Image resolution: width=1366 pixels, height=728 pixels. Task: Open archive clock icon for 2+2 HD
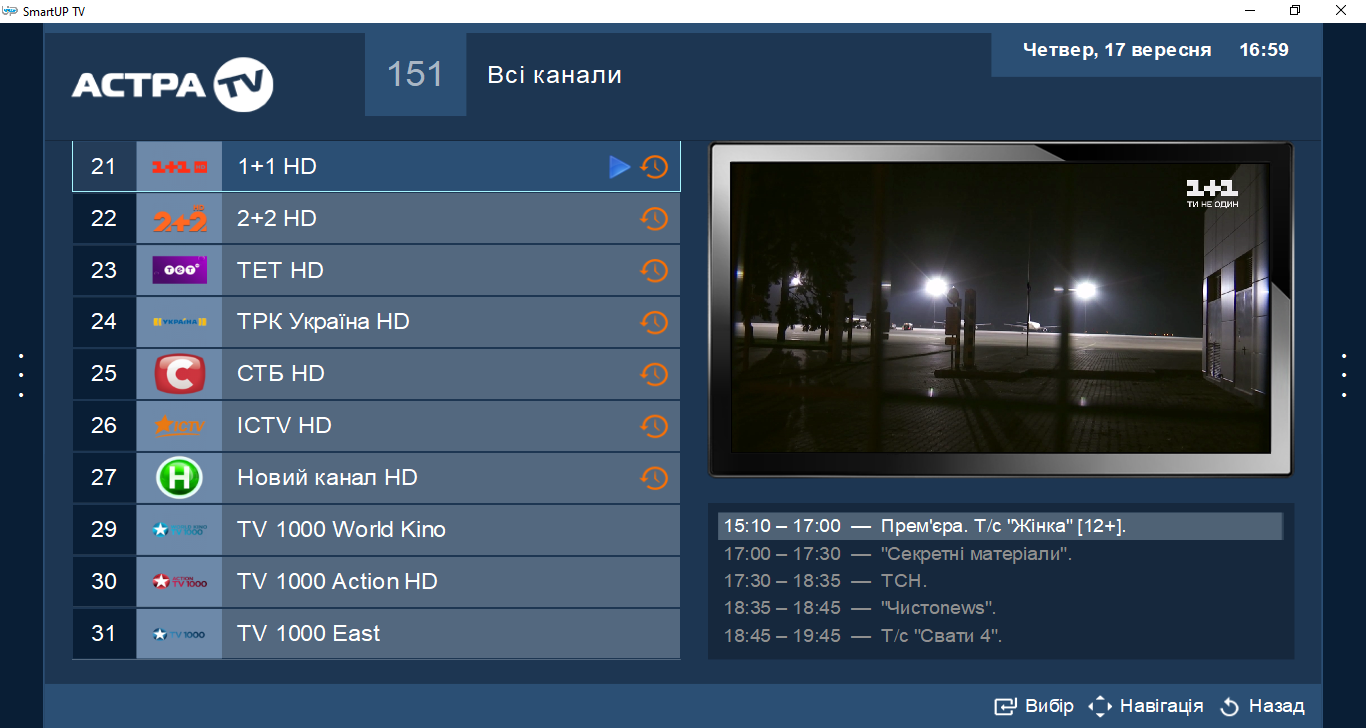(x=654, y=219)
